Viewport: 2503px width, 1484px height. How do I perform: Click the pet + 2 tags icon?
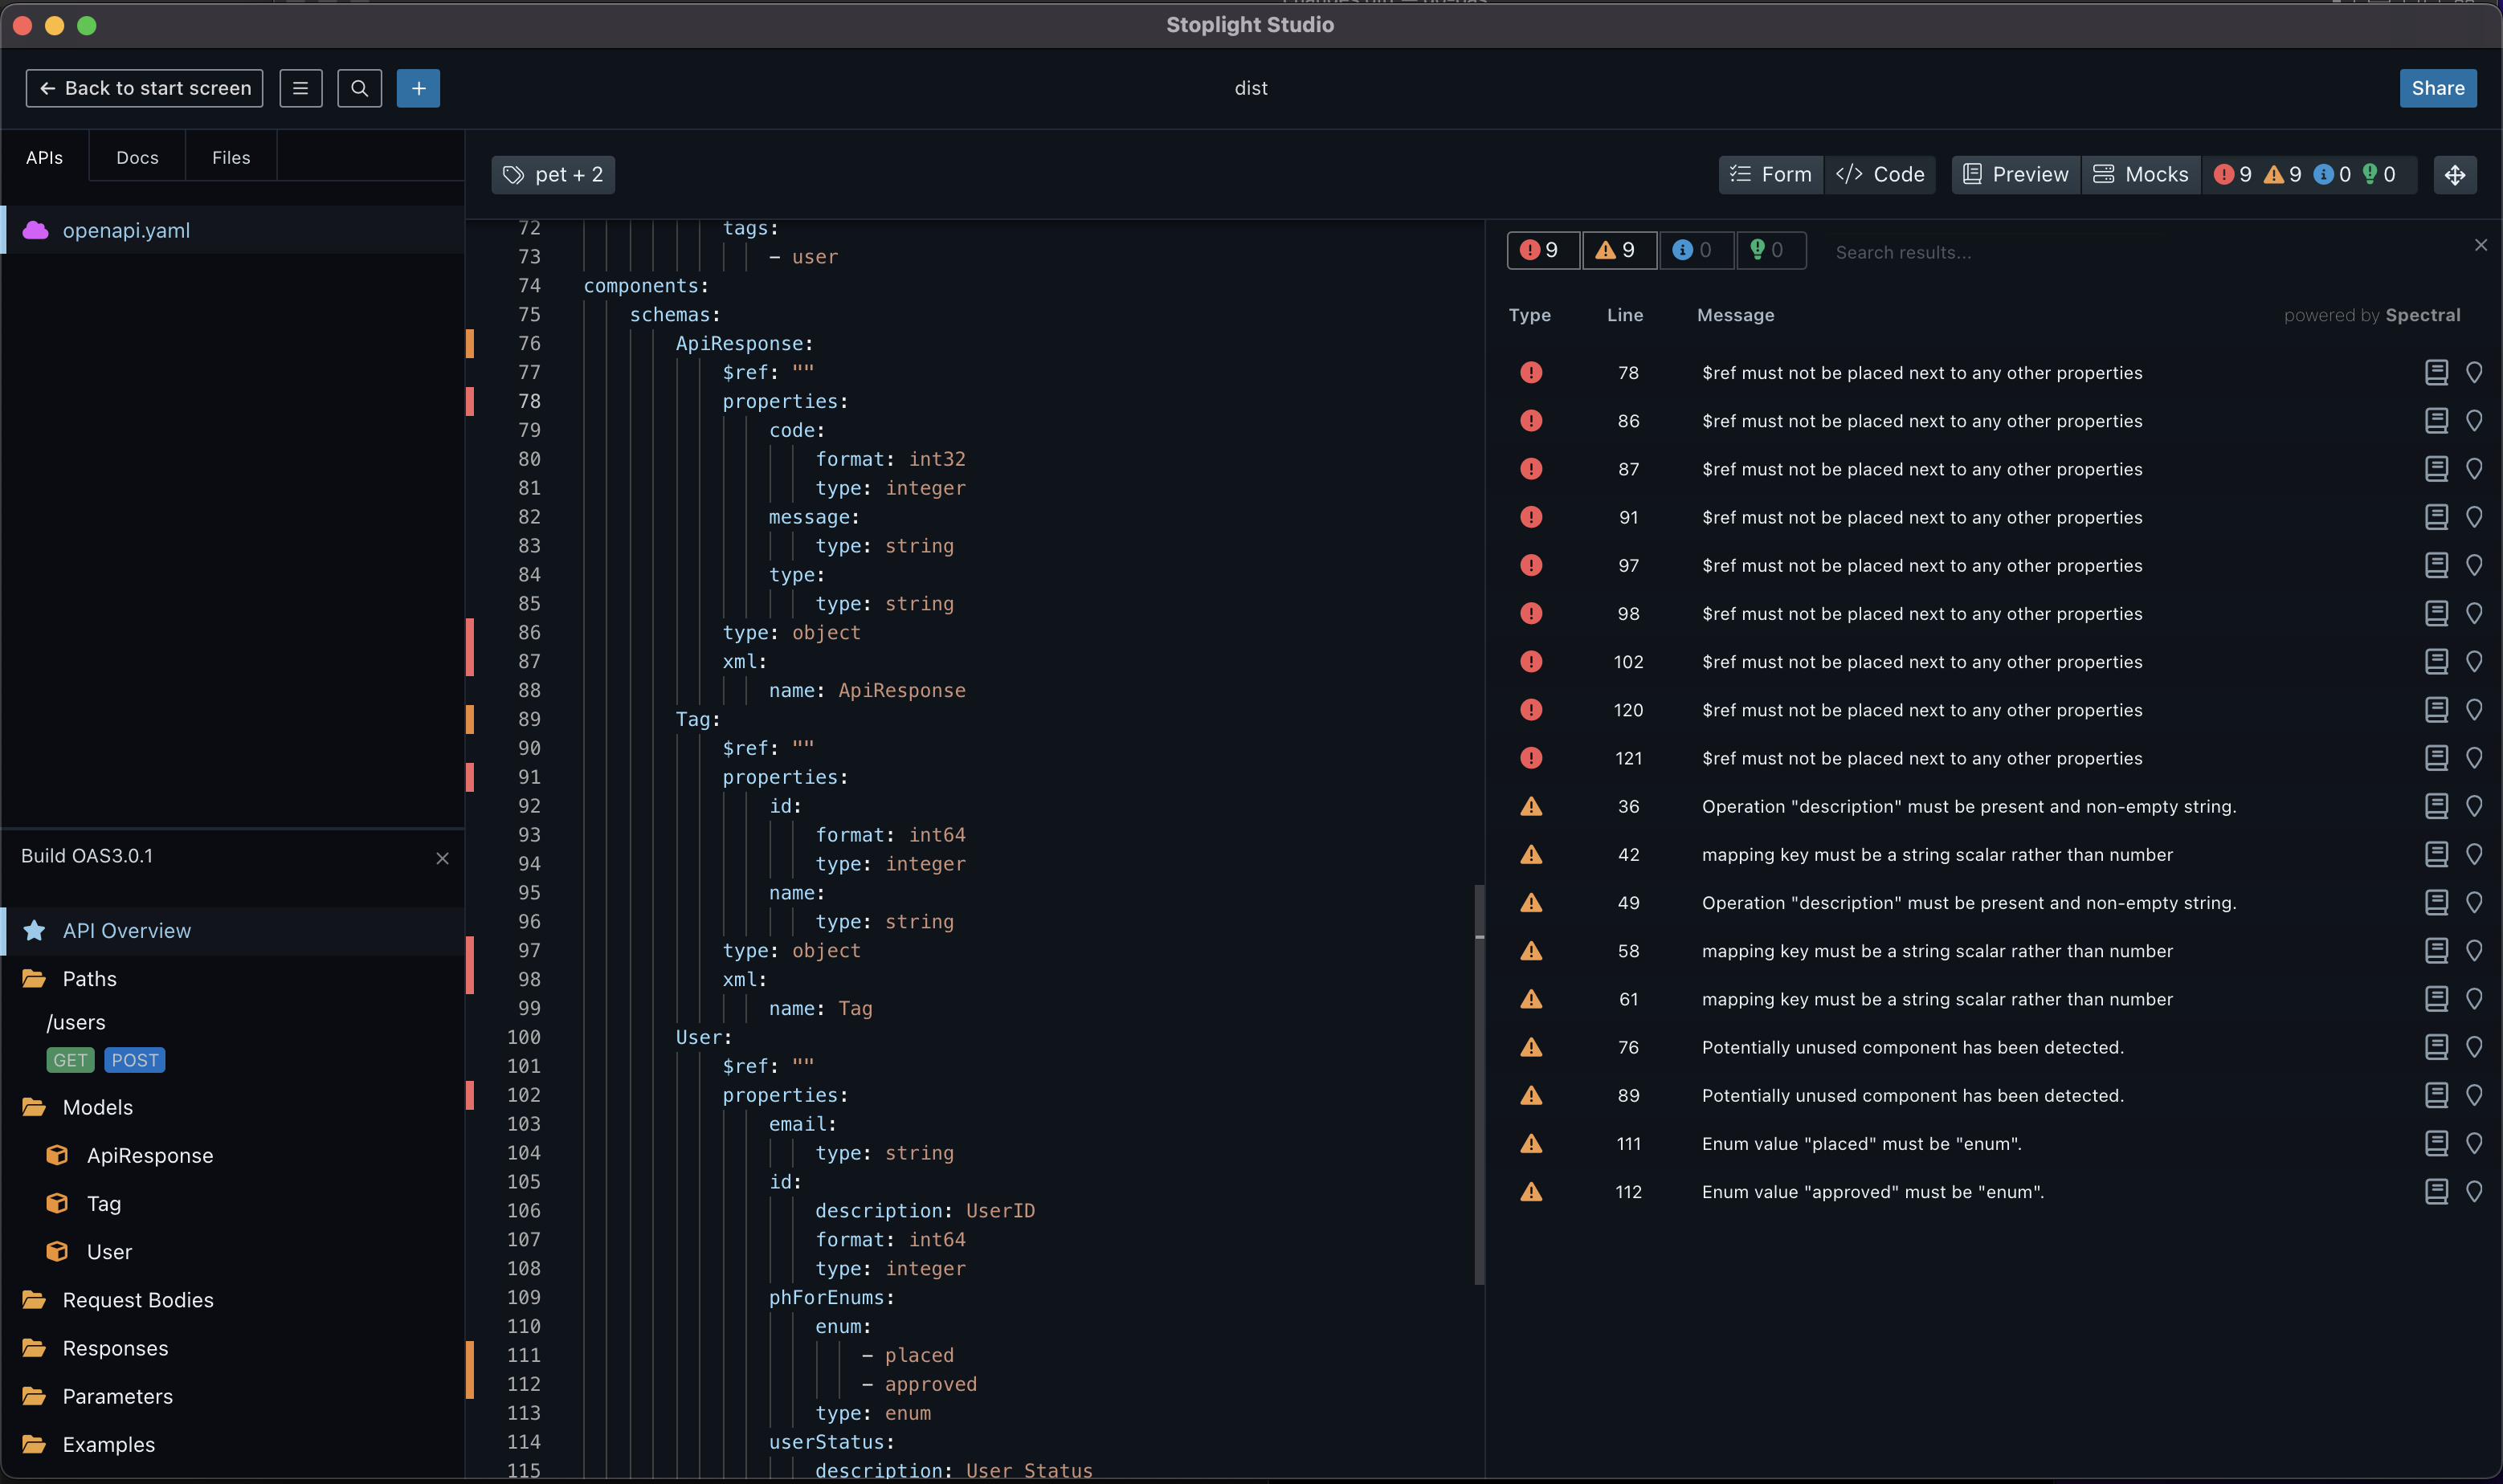(514, 175)
